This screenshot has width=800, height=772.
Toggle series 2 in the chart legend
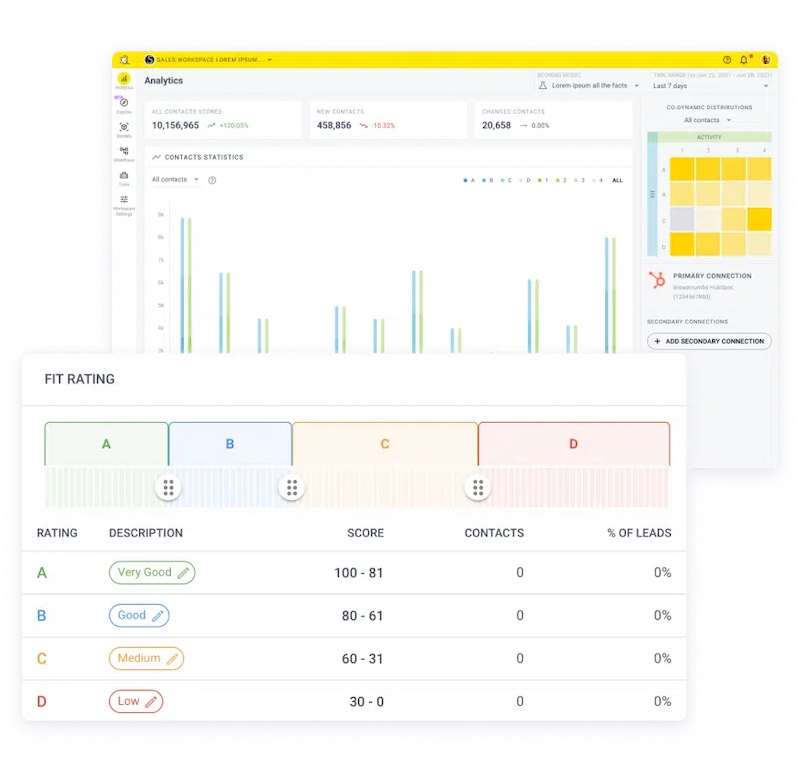tap(561, 180)
